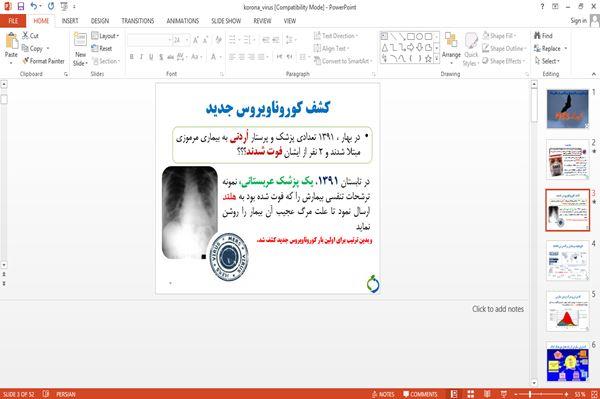Toggle numbered list
The width and height of the screenshot is (600, 399).
click(x=248, y=40)
